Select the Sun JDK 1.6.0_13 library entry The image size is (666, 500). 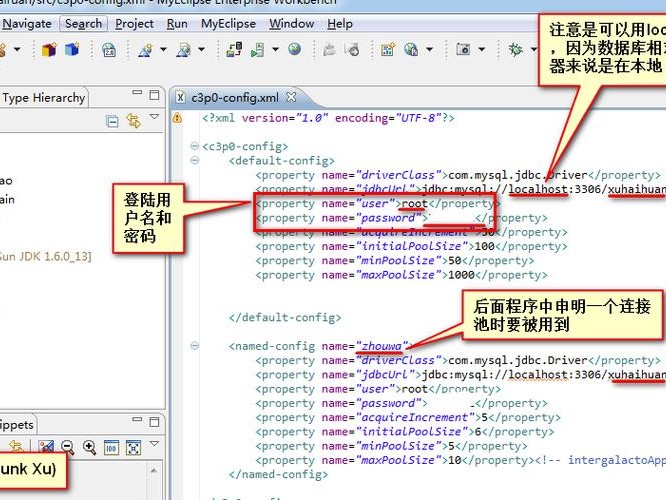[x=45, y=257]
